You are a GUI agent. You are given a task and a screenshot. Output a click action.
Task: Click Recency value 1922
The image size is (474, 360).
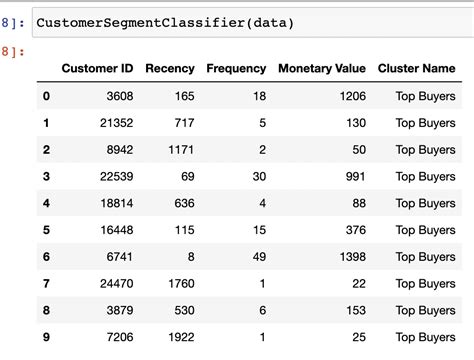click(181, 337)
